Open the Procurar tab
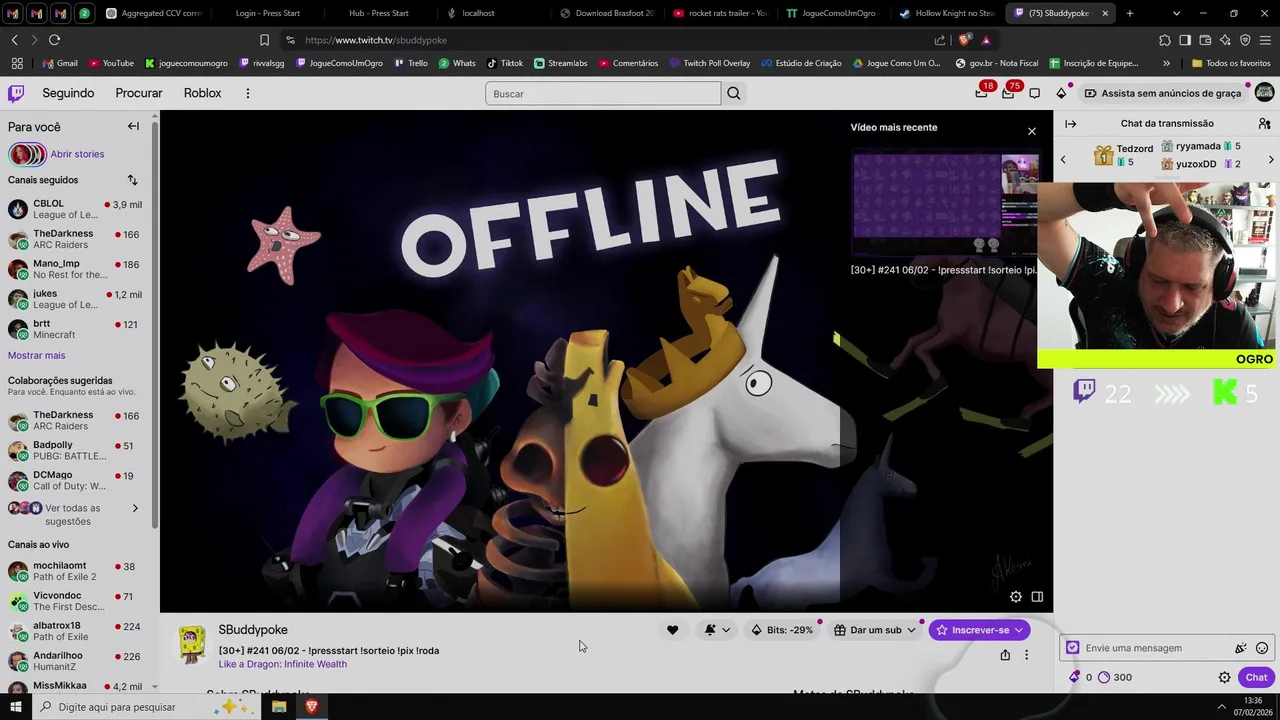 pyautogui.click(x=139, y=93)
